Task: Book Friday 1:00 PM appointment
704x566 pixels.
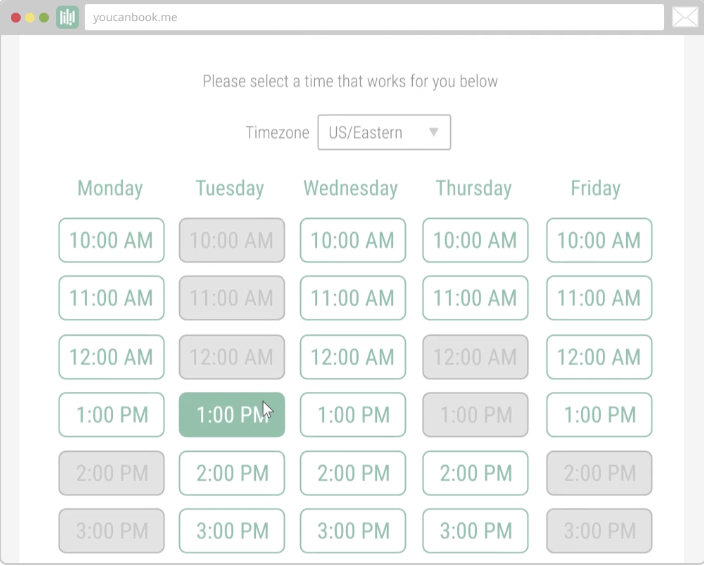Action: pyautogui.click(x=599, y=415)
